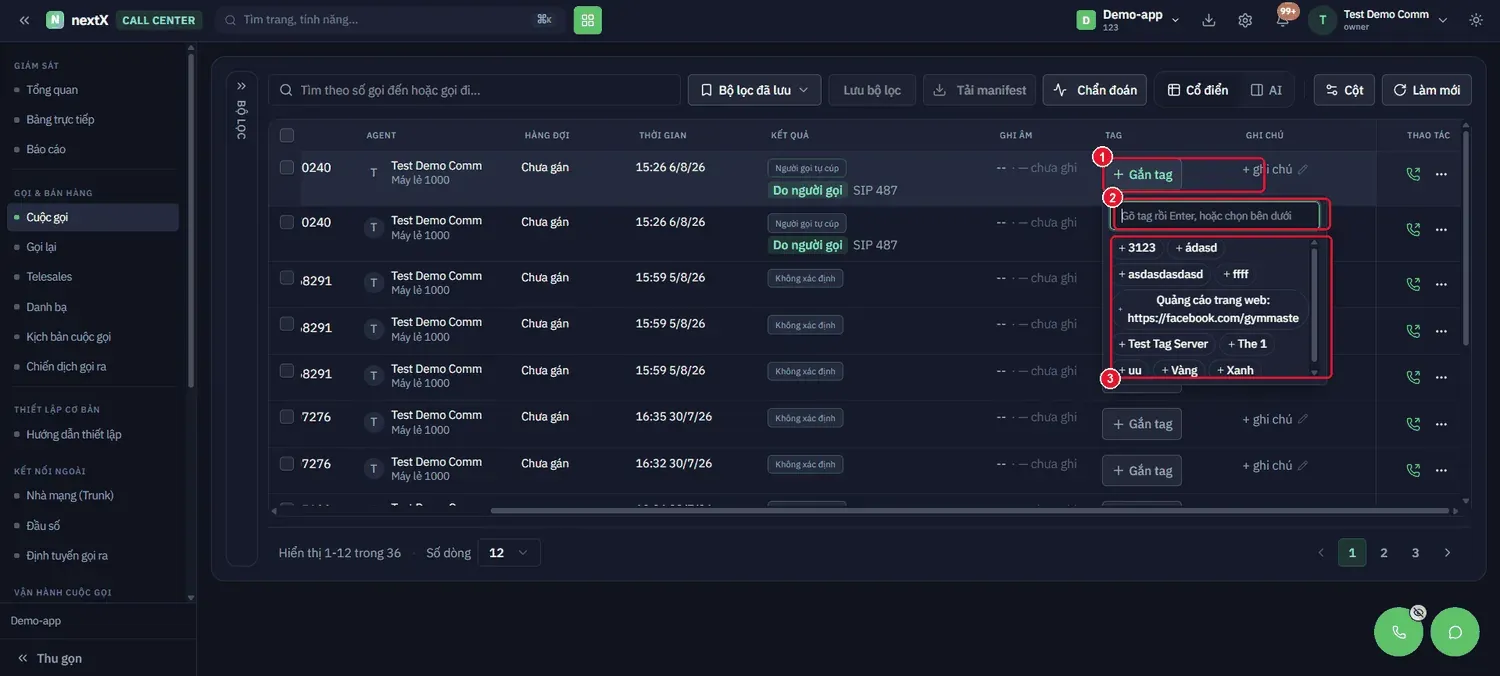
Task: Click the Chẩn đoán button
Action: click(x=1095, y=90)
